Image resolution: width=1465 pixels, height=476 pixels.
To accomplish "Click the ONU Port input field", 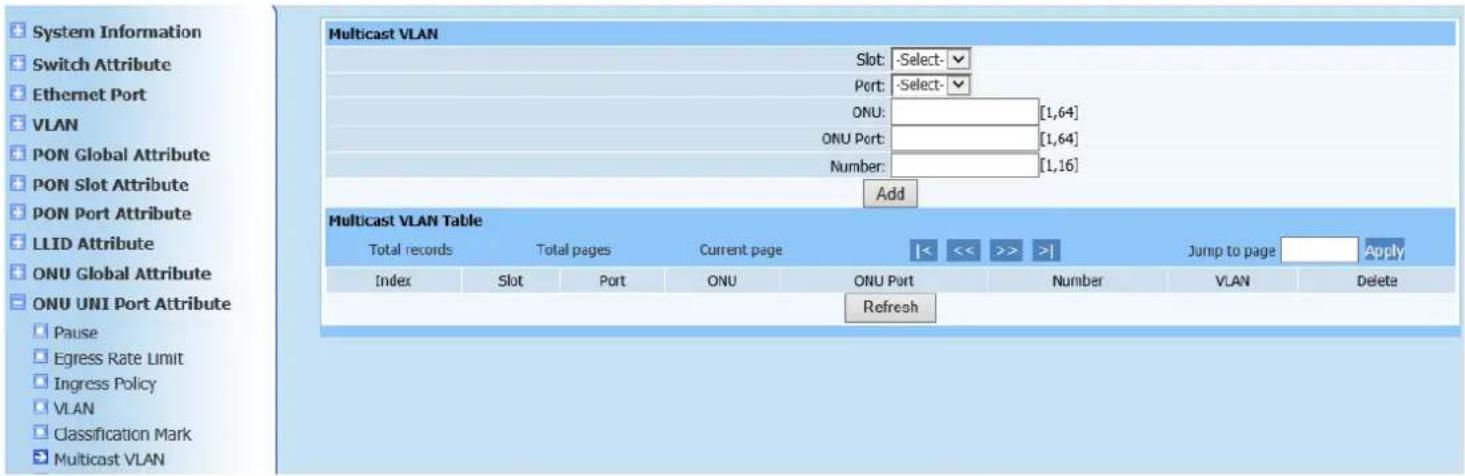I will pyautogui.click(x=964, y=139).
